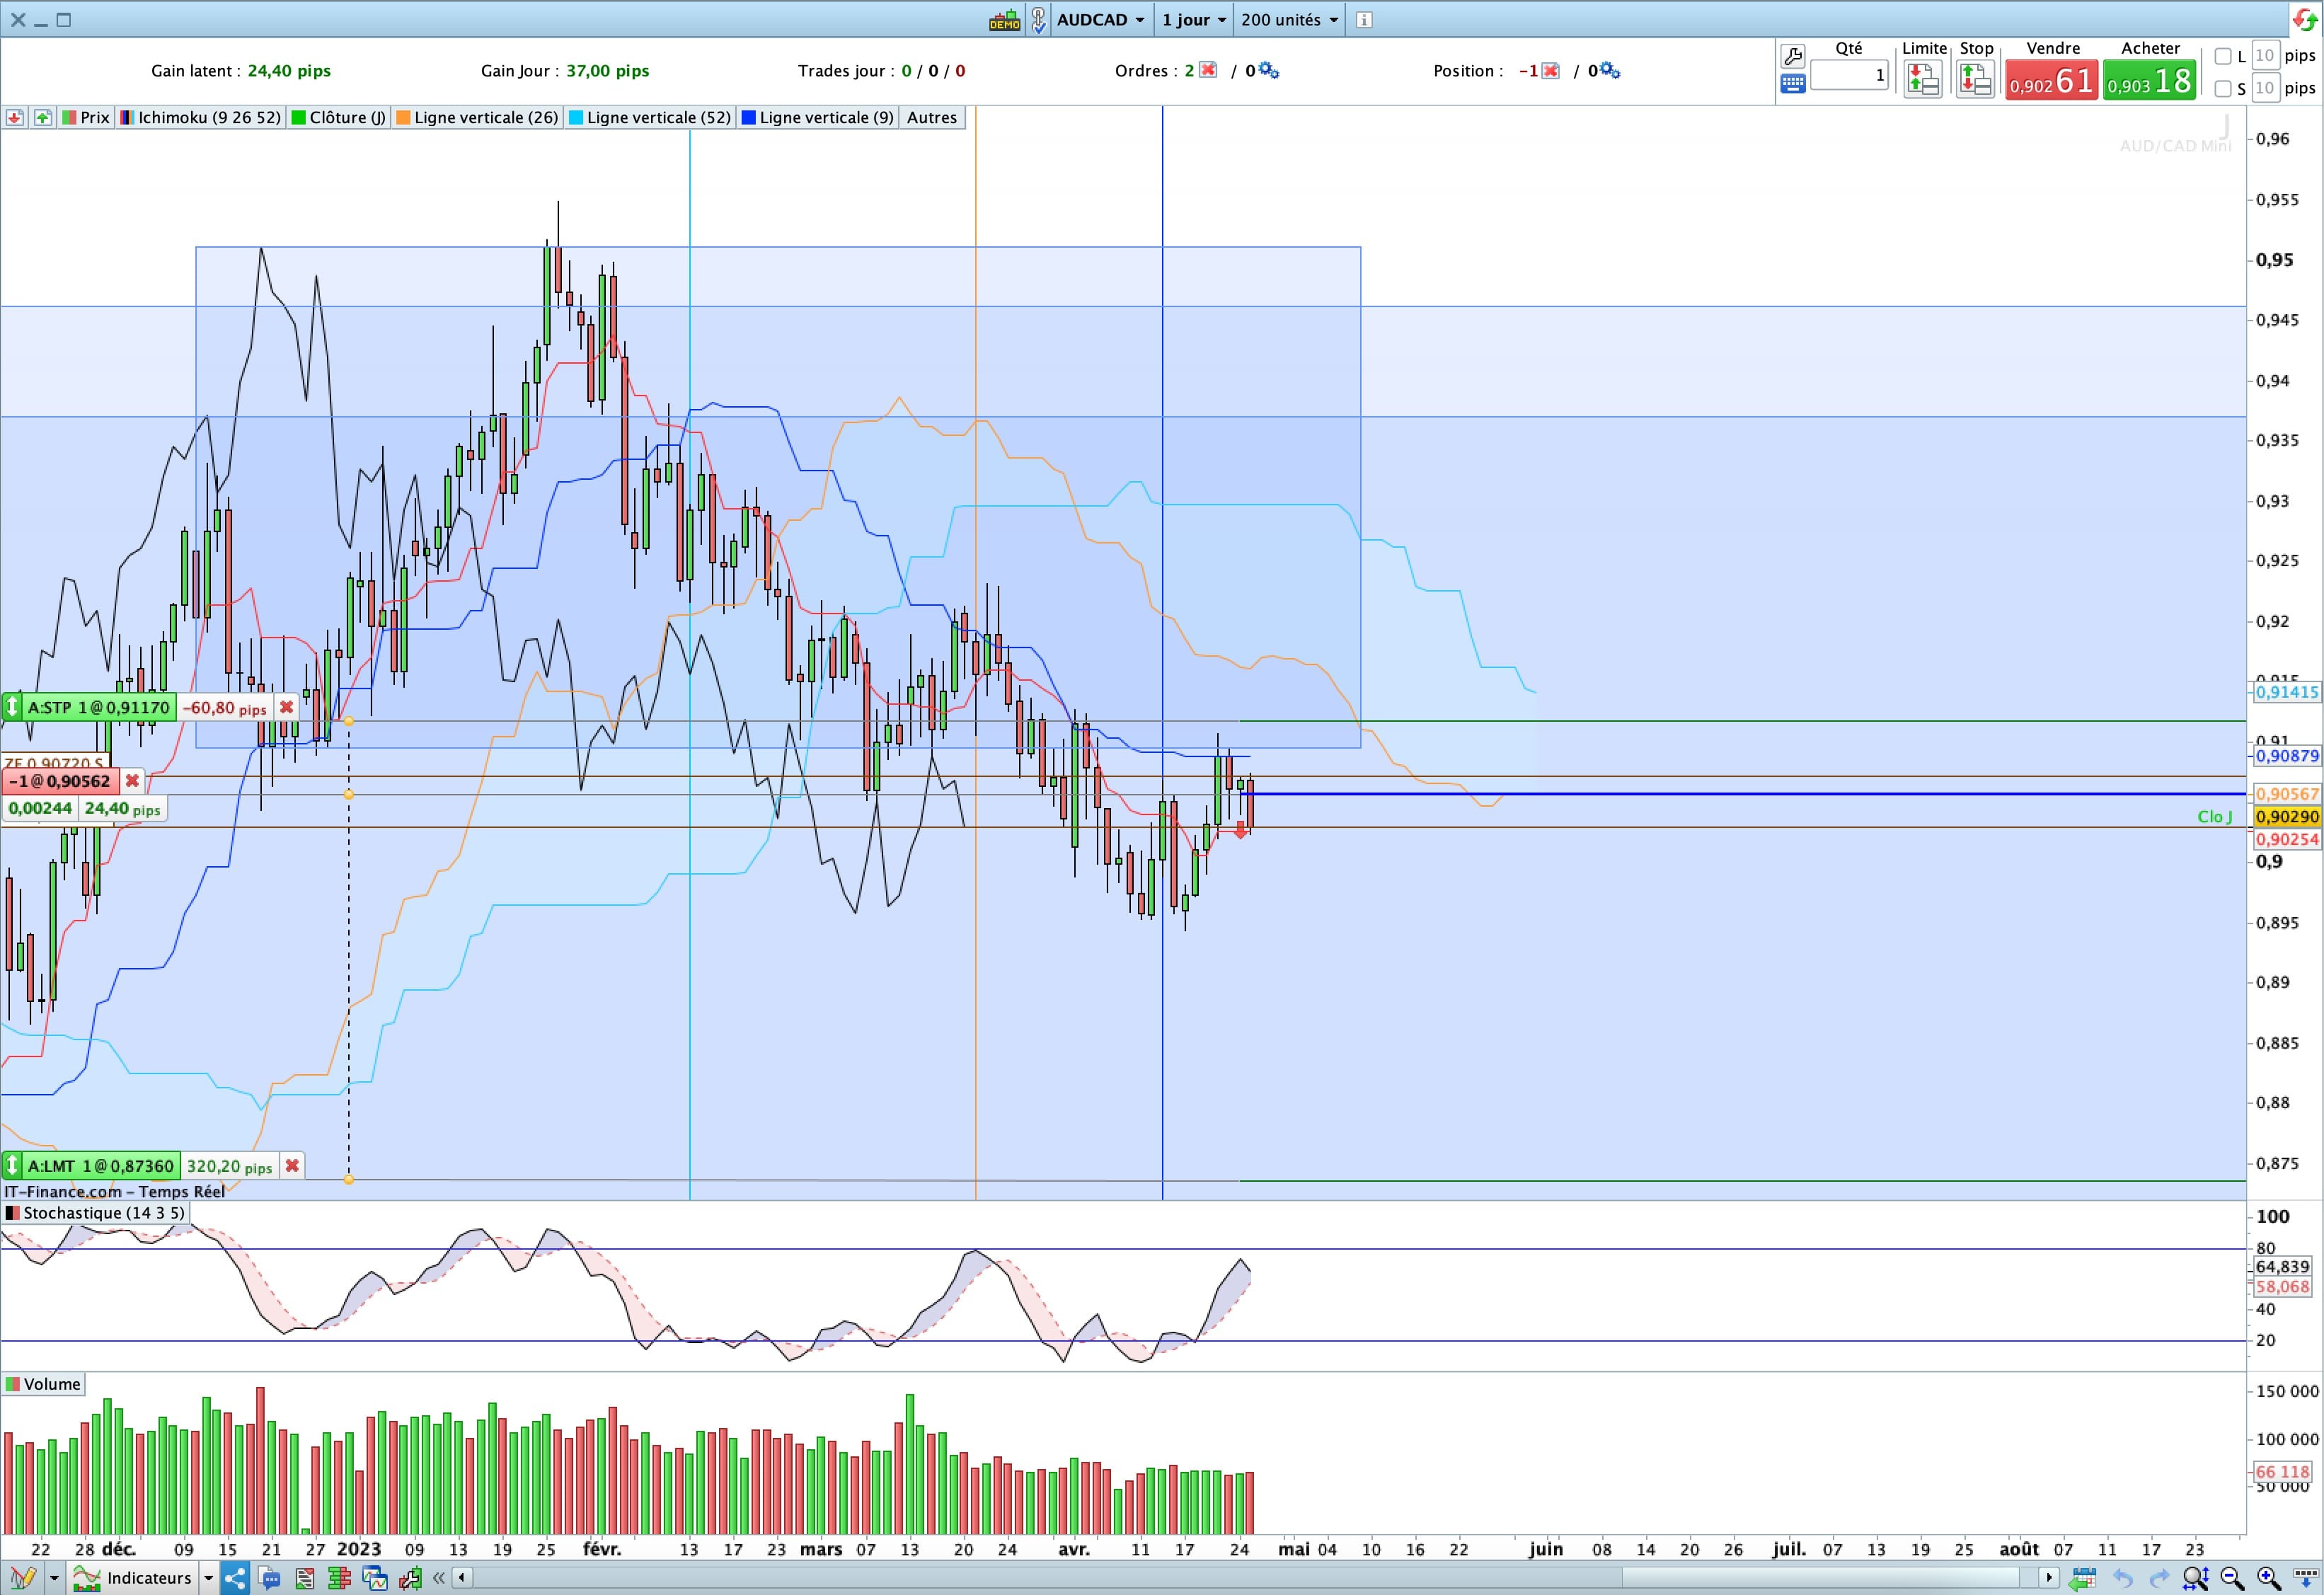Select the Ichimoku (9 26 52) tab

coord(200,118)
